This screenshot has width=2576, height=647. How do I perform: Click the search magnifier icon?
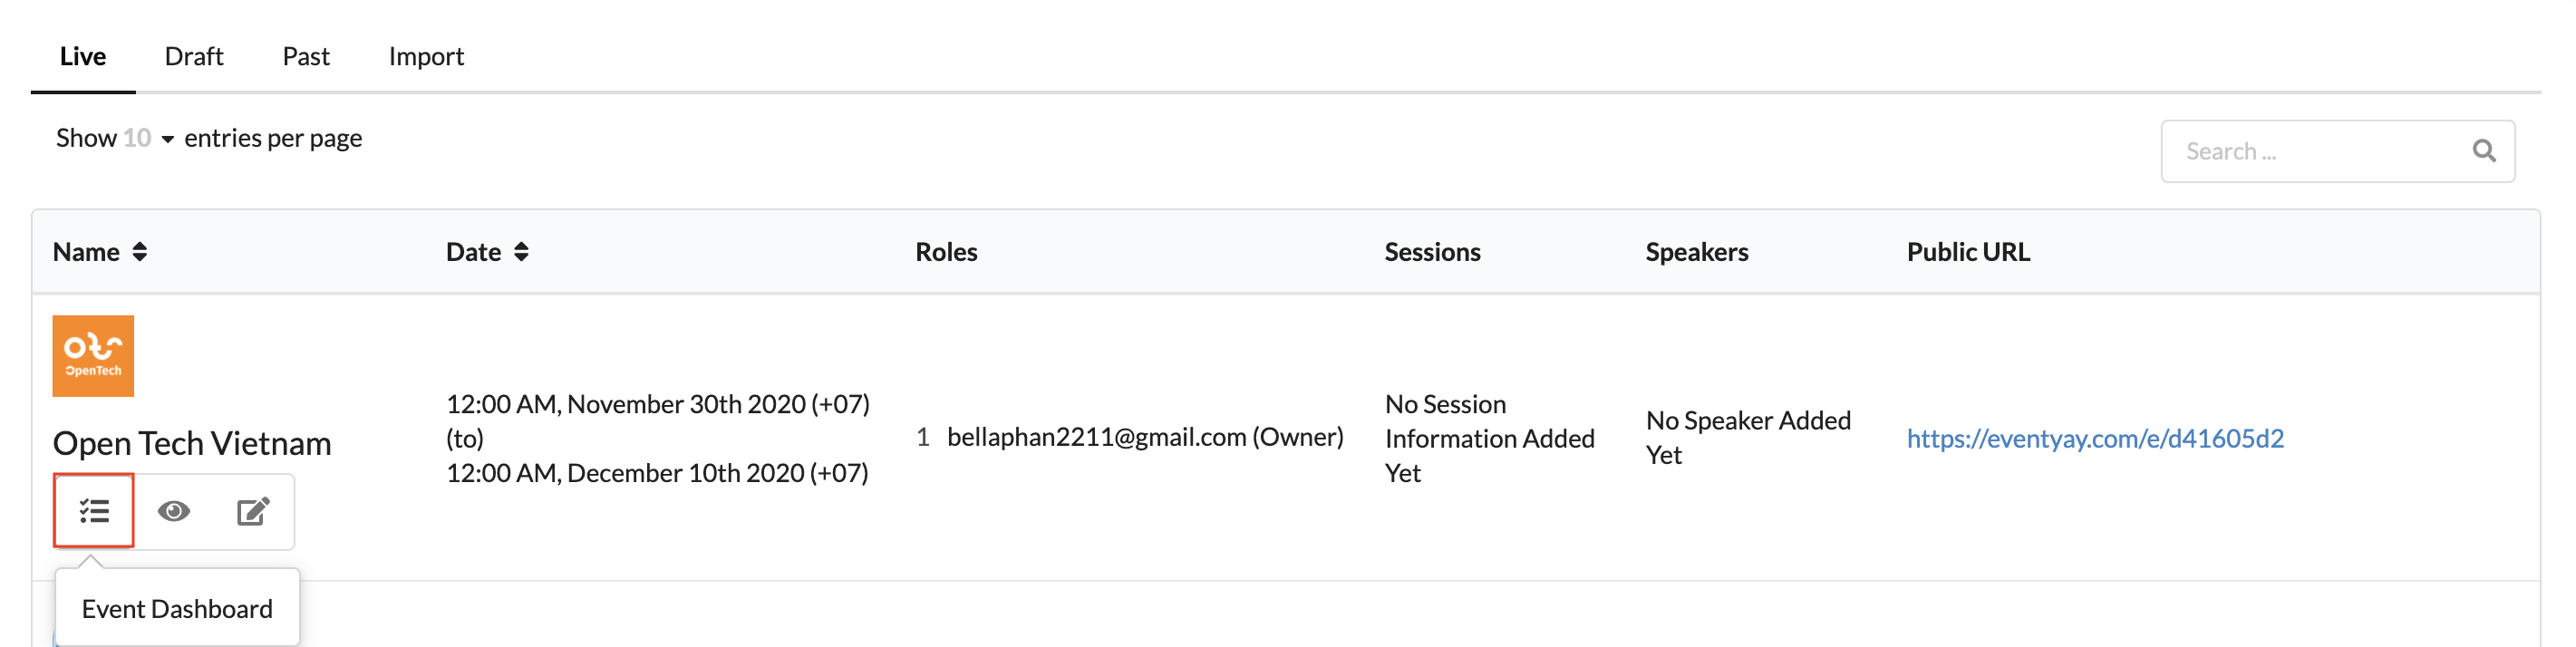pos(2484,151)
